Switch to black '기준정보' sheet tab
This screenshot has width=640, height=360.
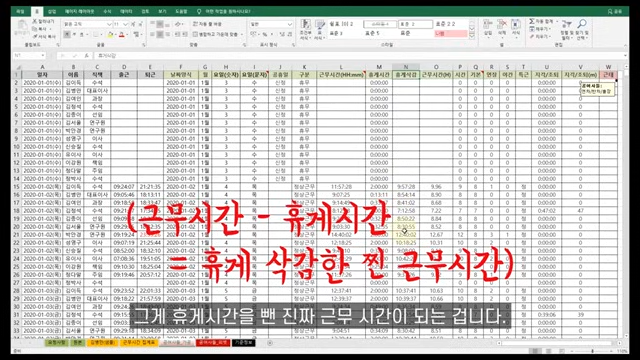tap(244, 343)
